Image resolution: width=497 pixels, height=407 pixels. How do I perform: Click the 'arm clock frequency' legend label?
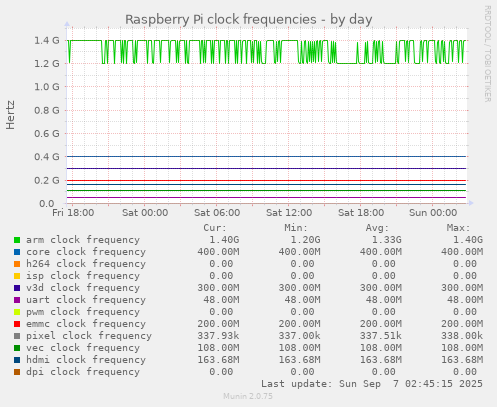tap(83, 240)
